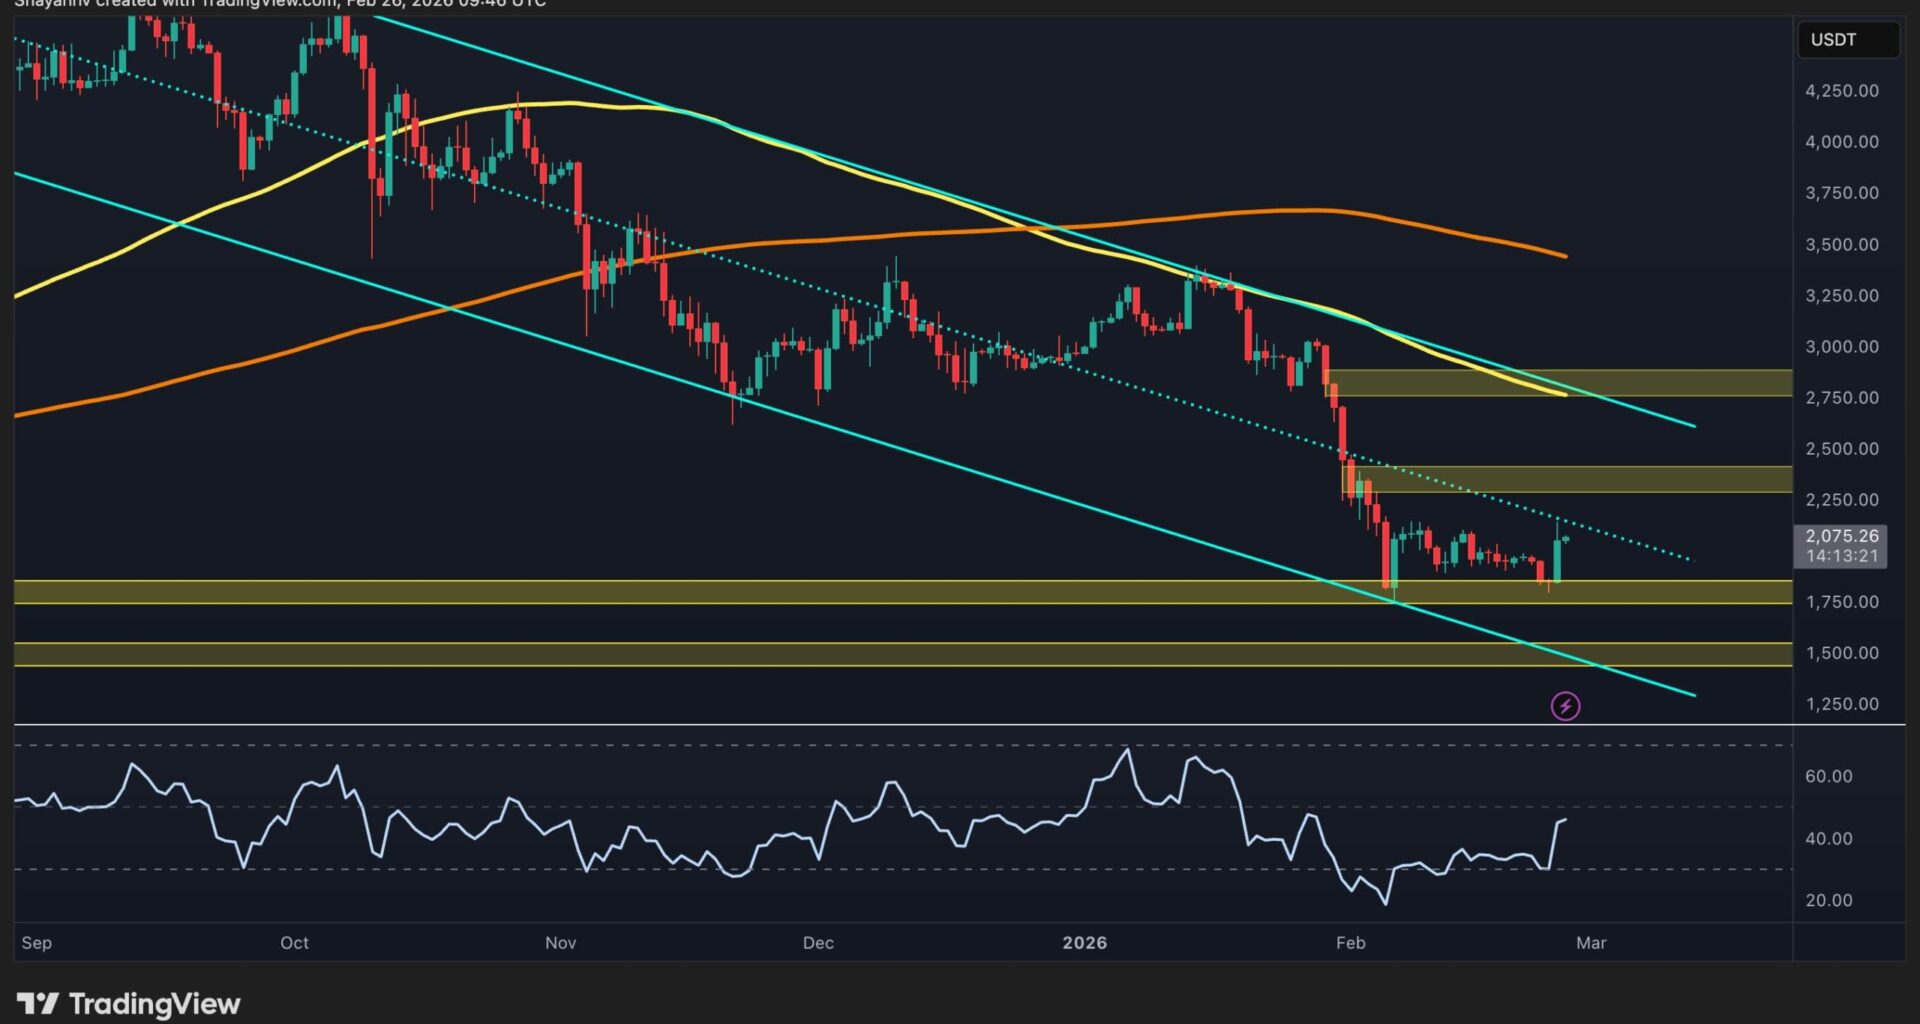The width and height of the screenshot is (1920, 1024).
Task: Select the Oct label on time axis
Action: point(294,943)
